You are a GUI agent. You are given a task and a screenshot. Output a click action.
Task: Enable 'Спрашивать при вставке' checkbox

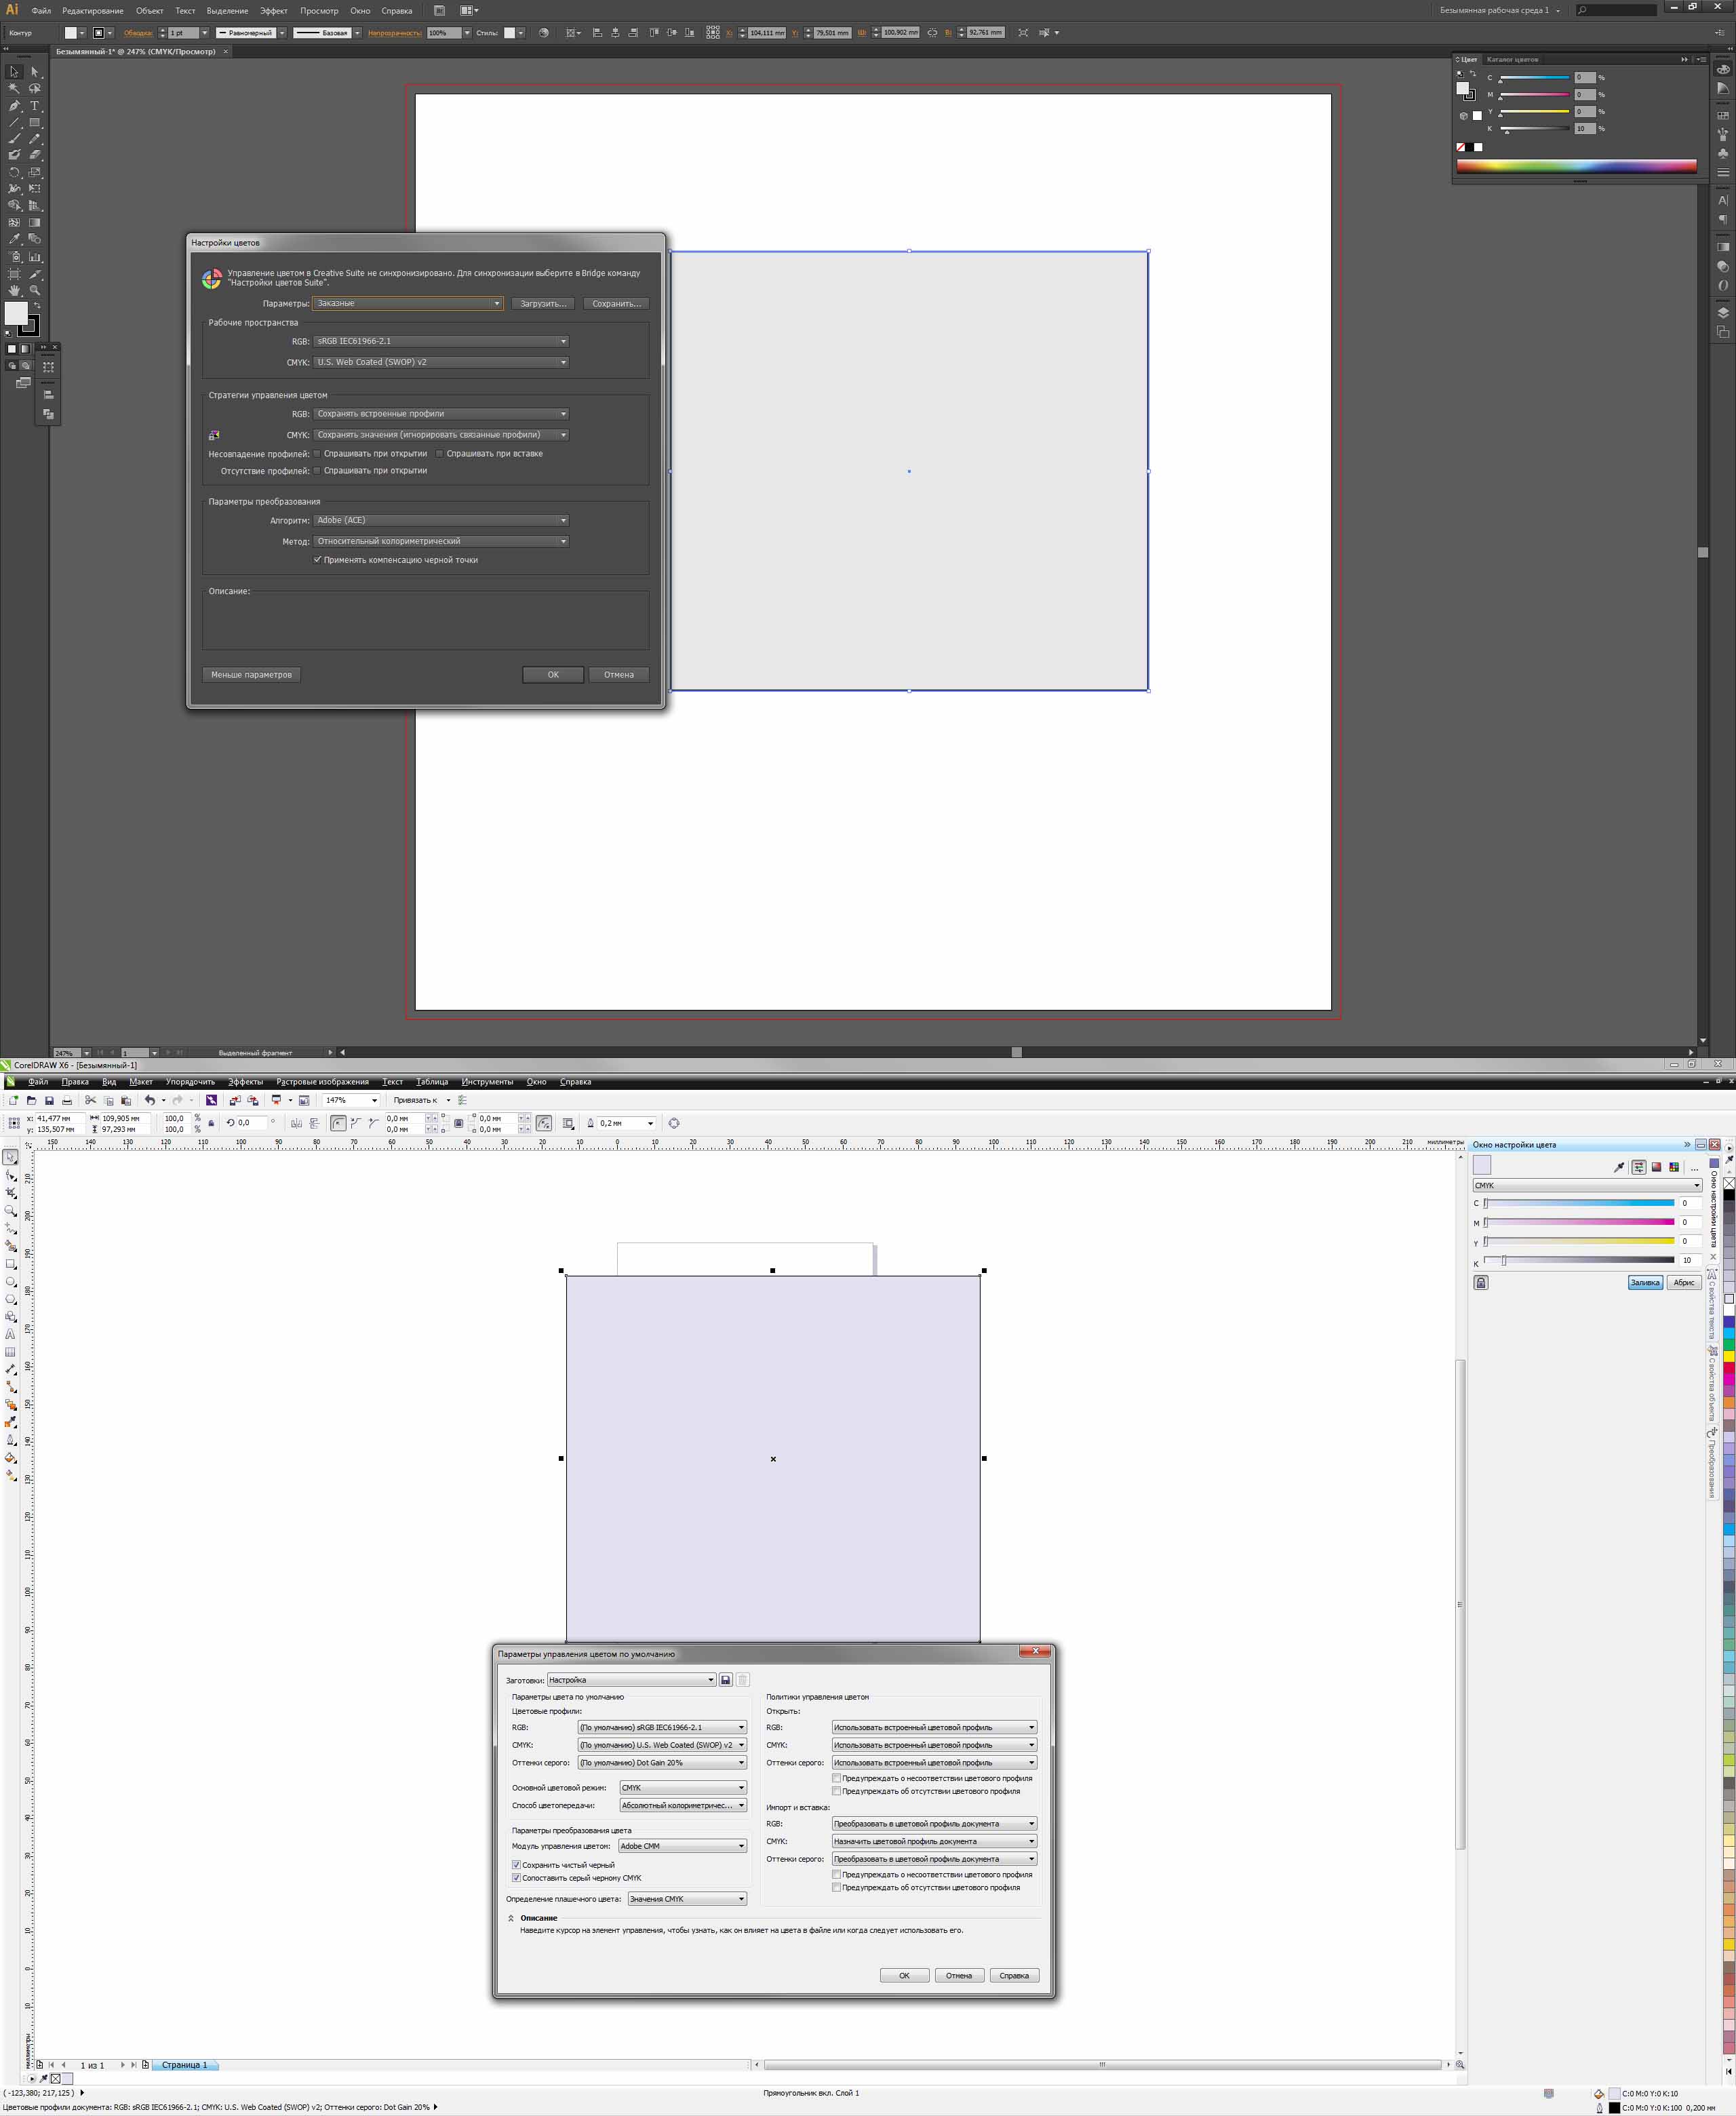click(439, 454)
